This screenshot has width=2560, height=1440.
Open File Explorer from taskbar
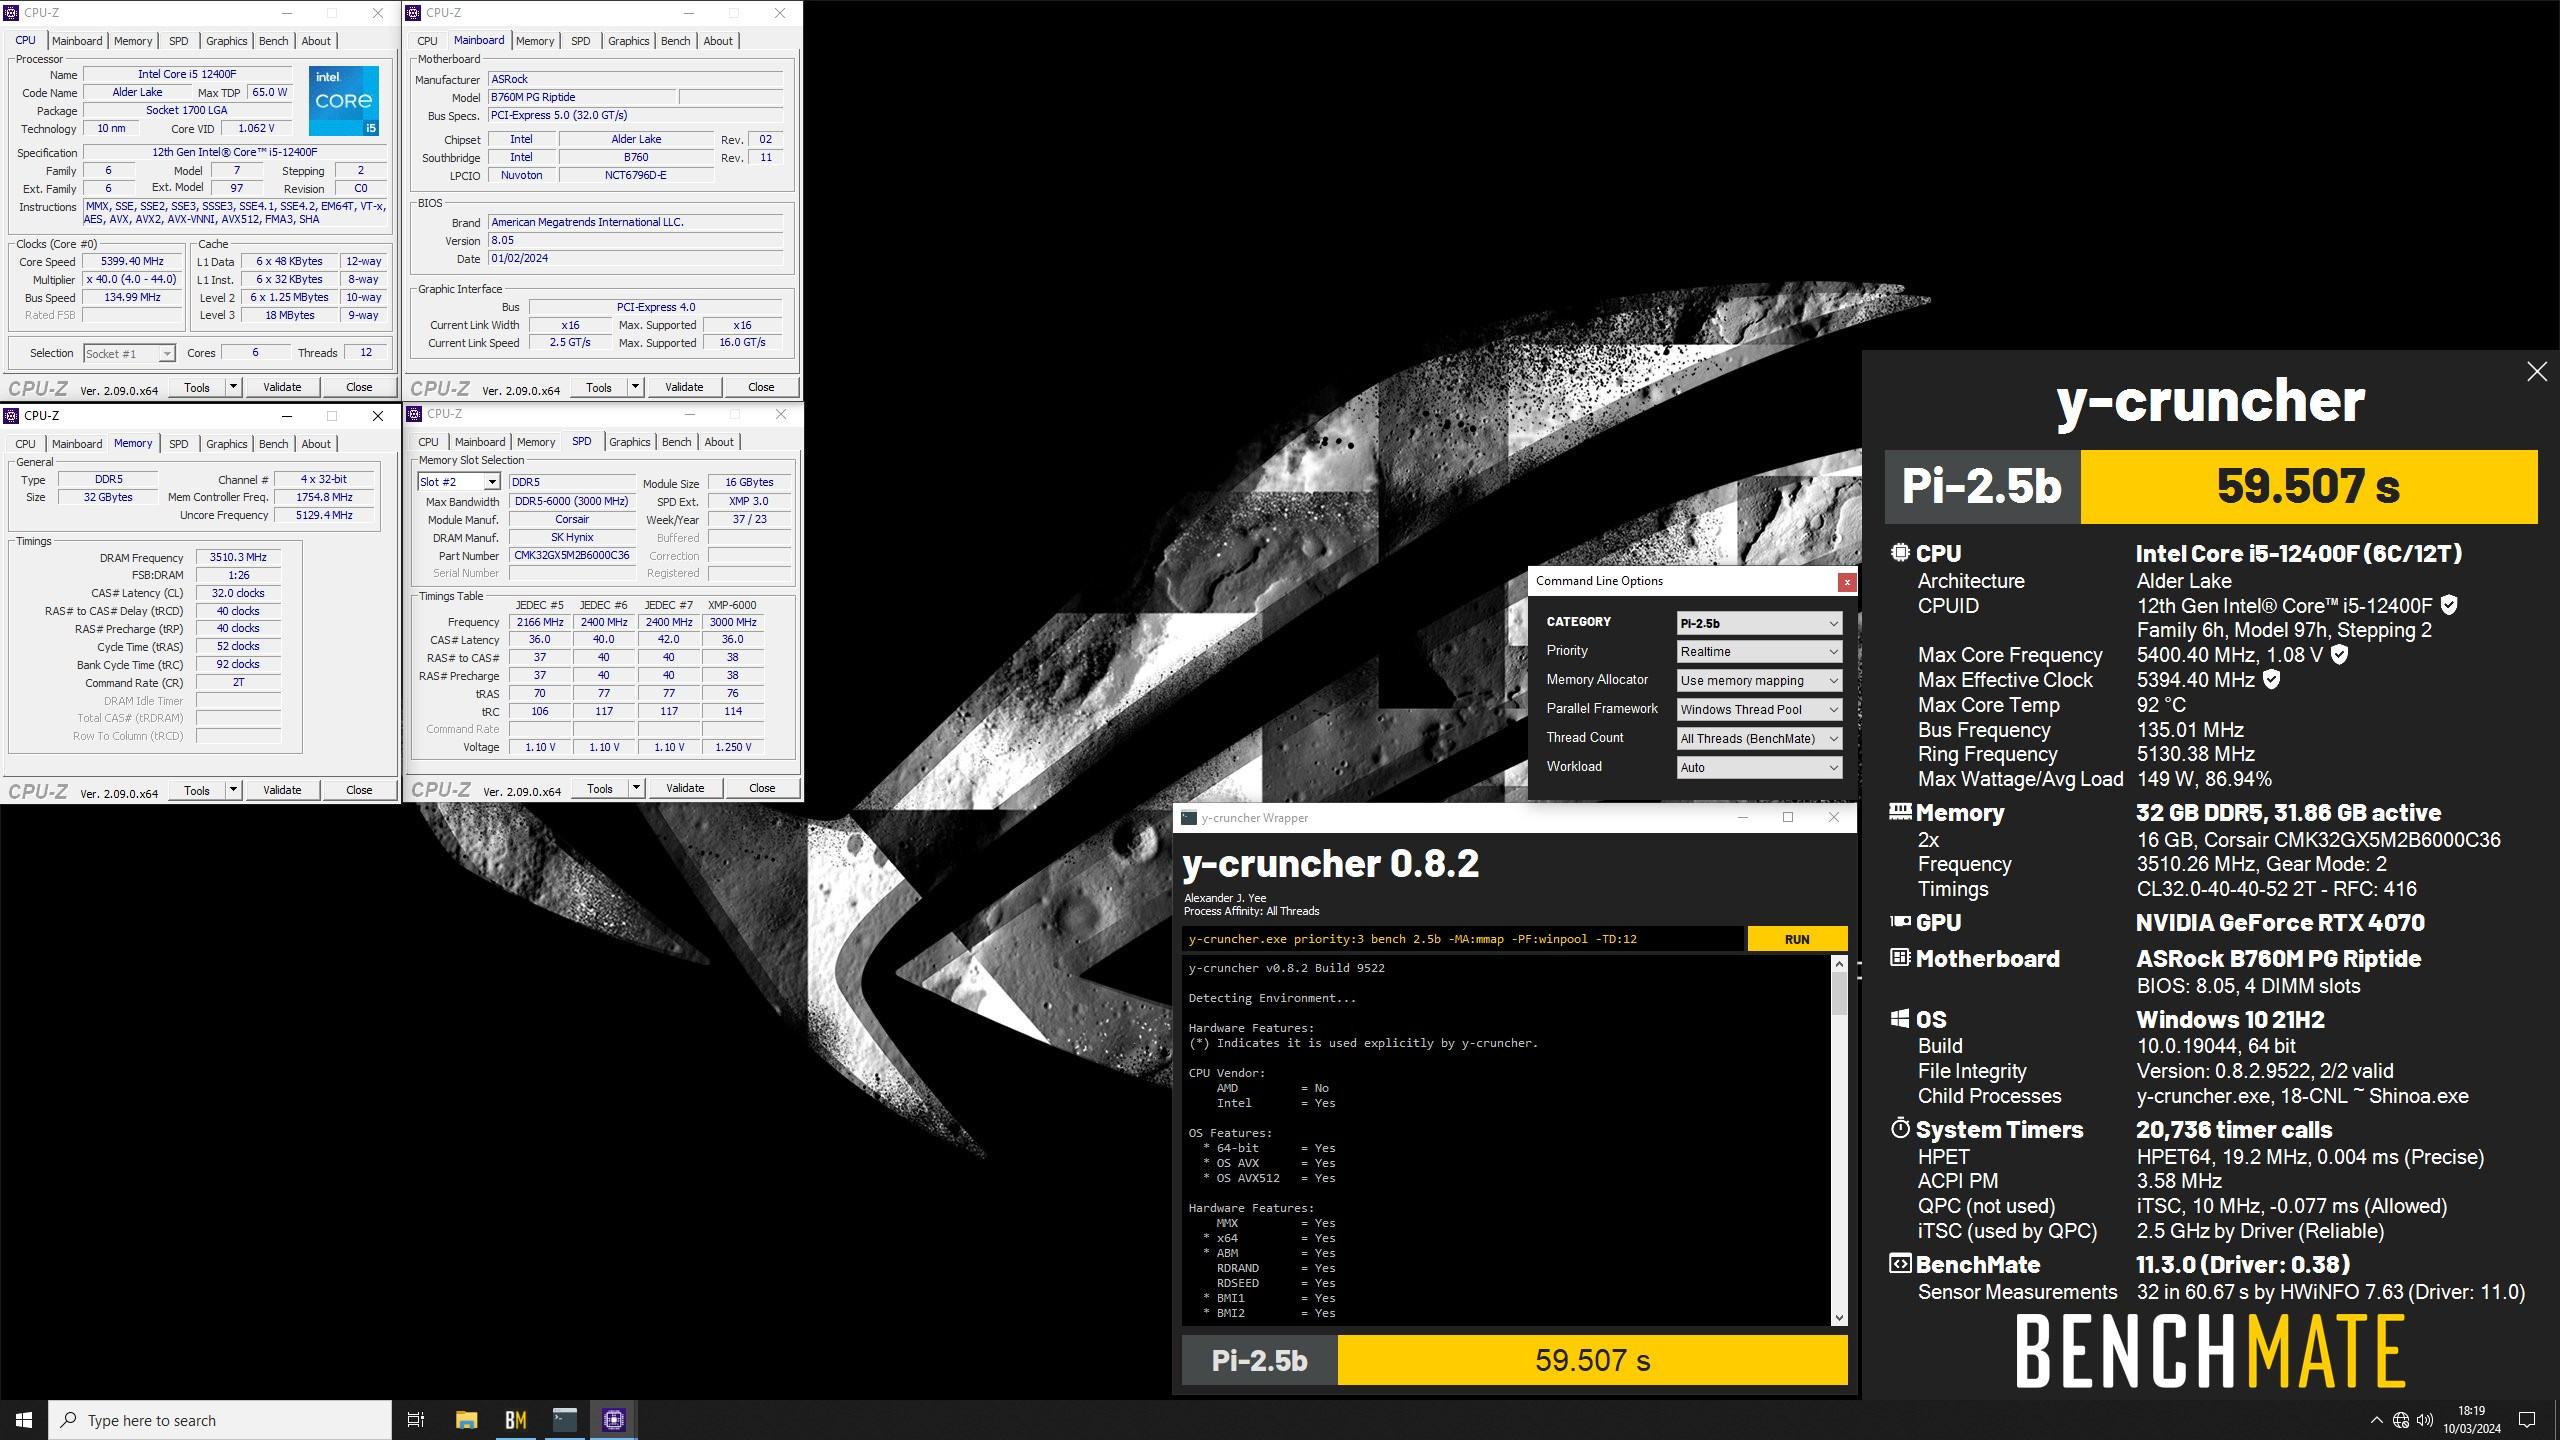(x=466, y=1420)
